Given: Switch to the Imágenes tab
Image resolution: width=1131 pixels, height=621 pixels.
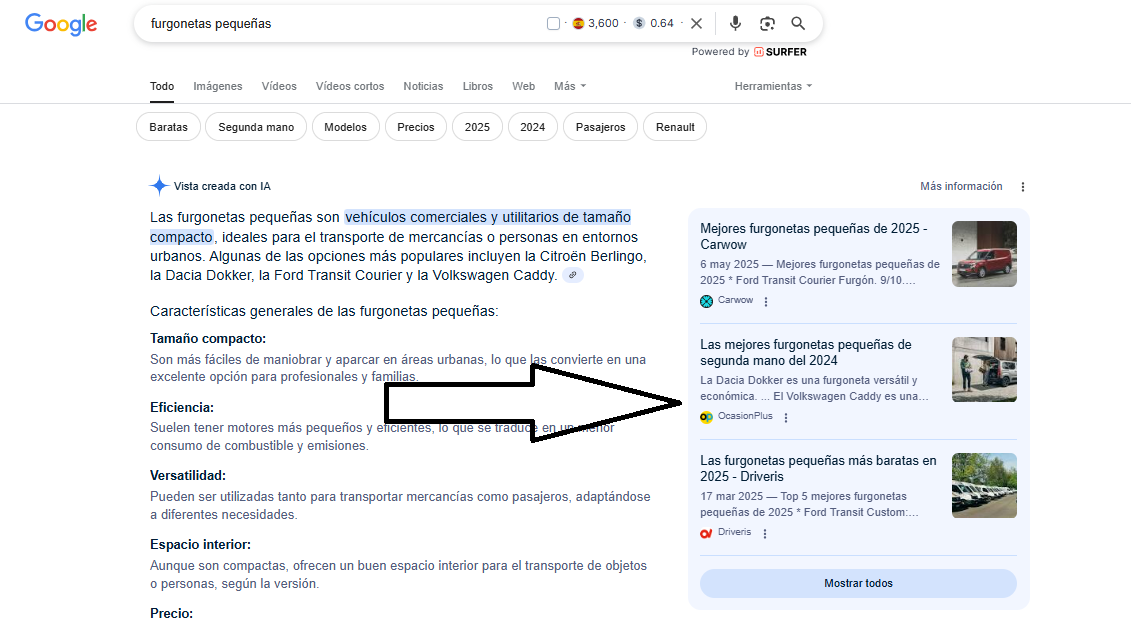Looking at the screenshot, I should click(218, 86).
